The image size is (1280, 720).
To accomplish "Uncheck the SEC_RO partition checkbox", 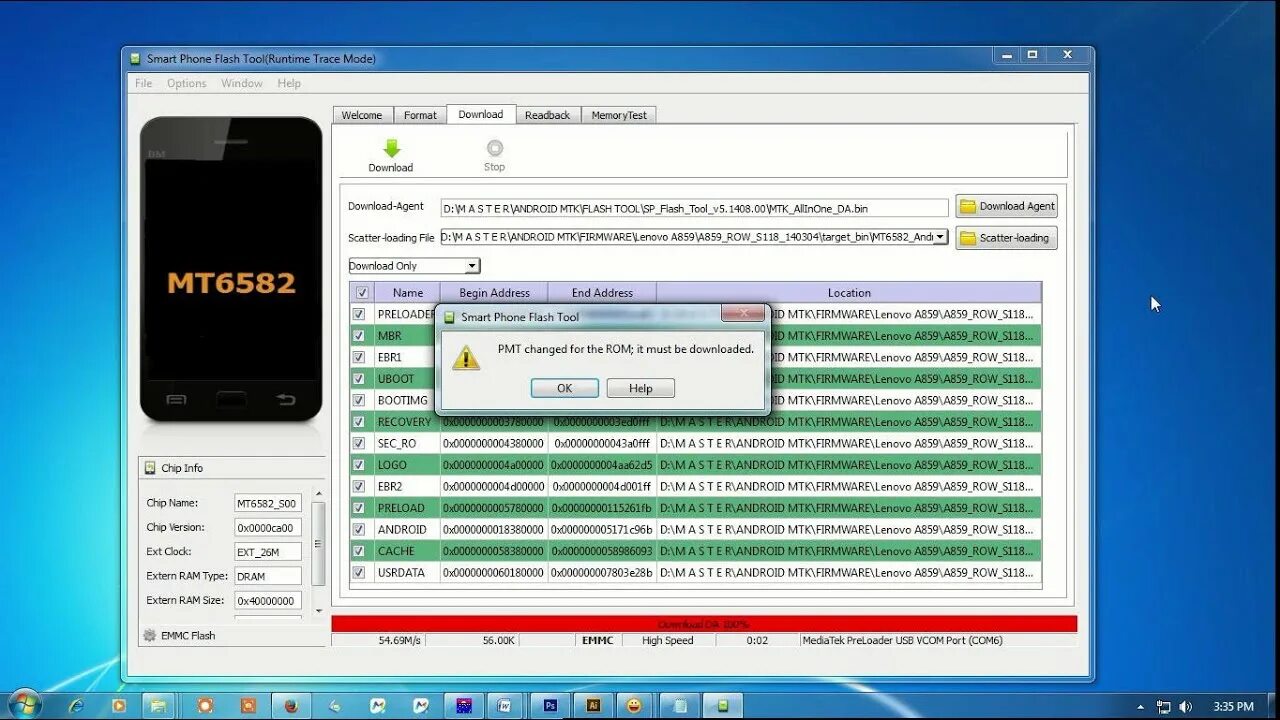I will coord(359,443).
